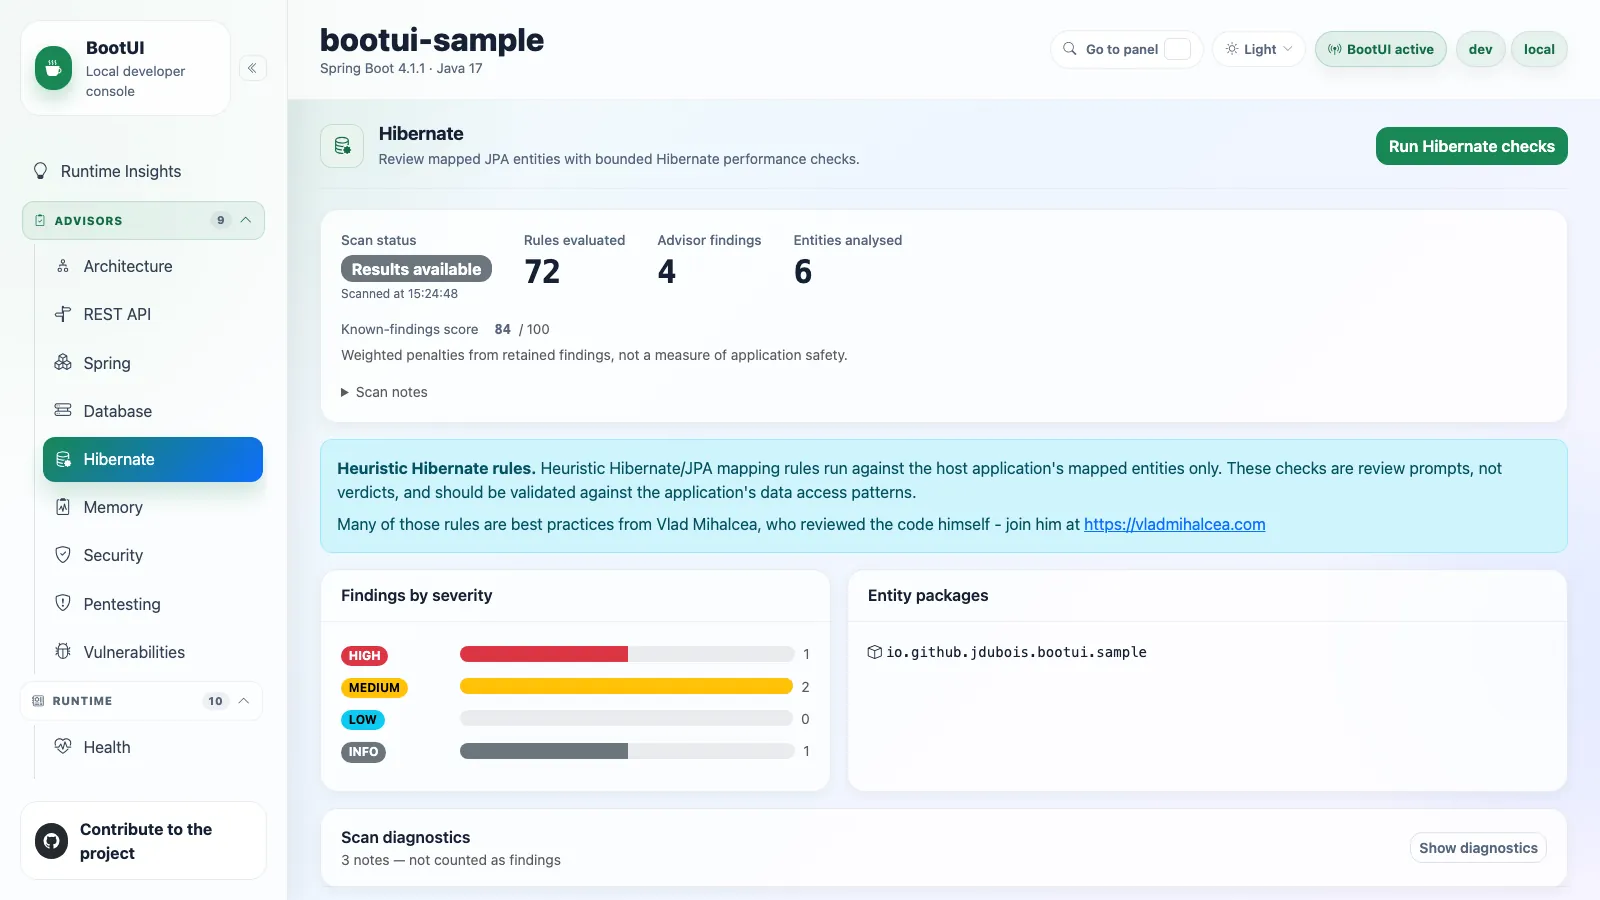The height and width of the screenshot is (900, 1600).
Task: Click the Results available status badge
Action: (416, 269)
